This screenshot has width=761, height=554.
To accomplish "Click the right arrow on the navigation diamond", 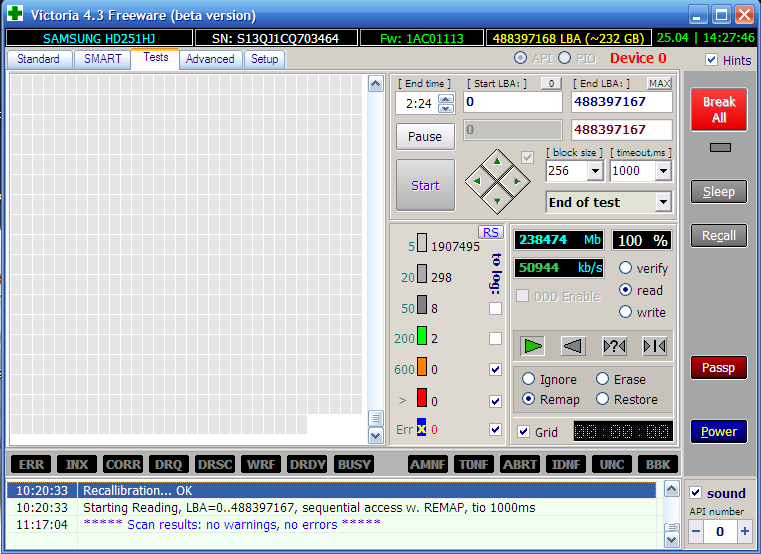I will (516, 181).
